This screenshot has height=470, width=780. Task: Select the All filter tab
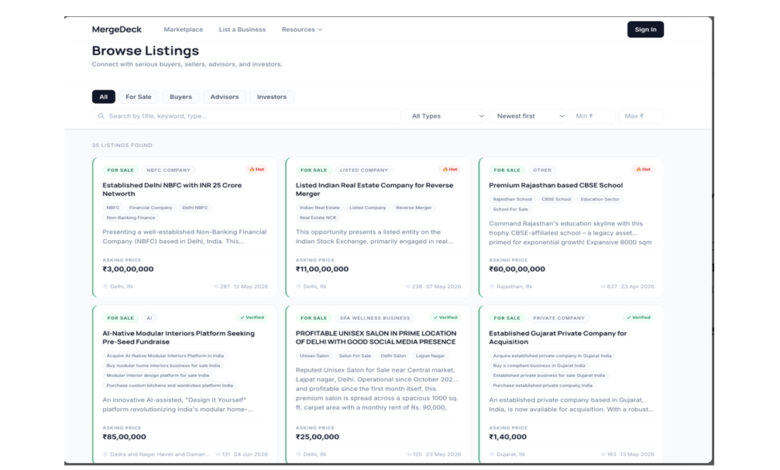tap(103, 96)
